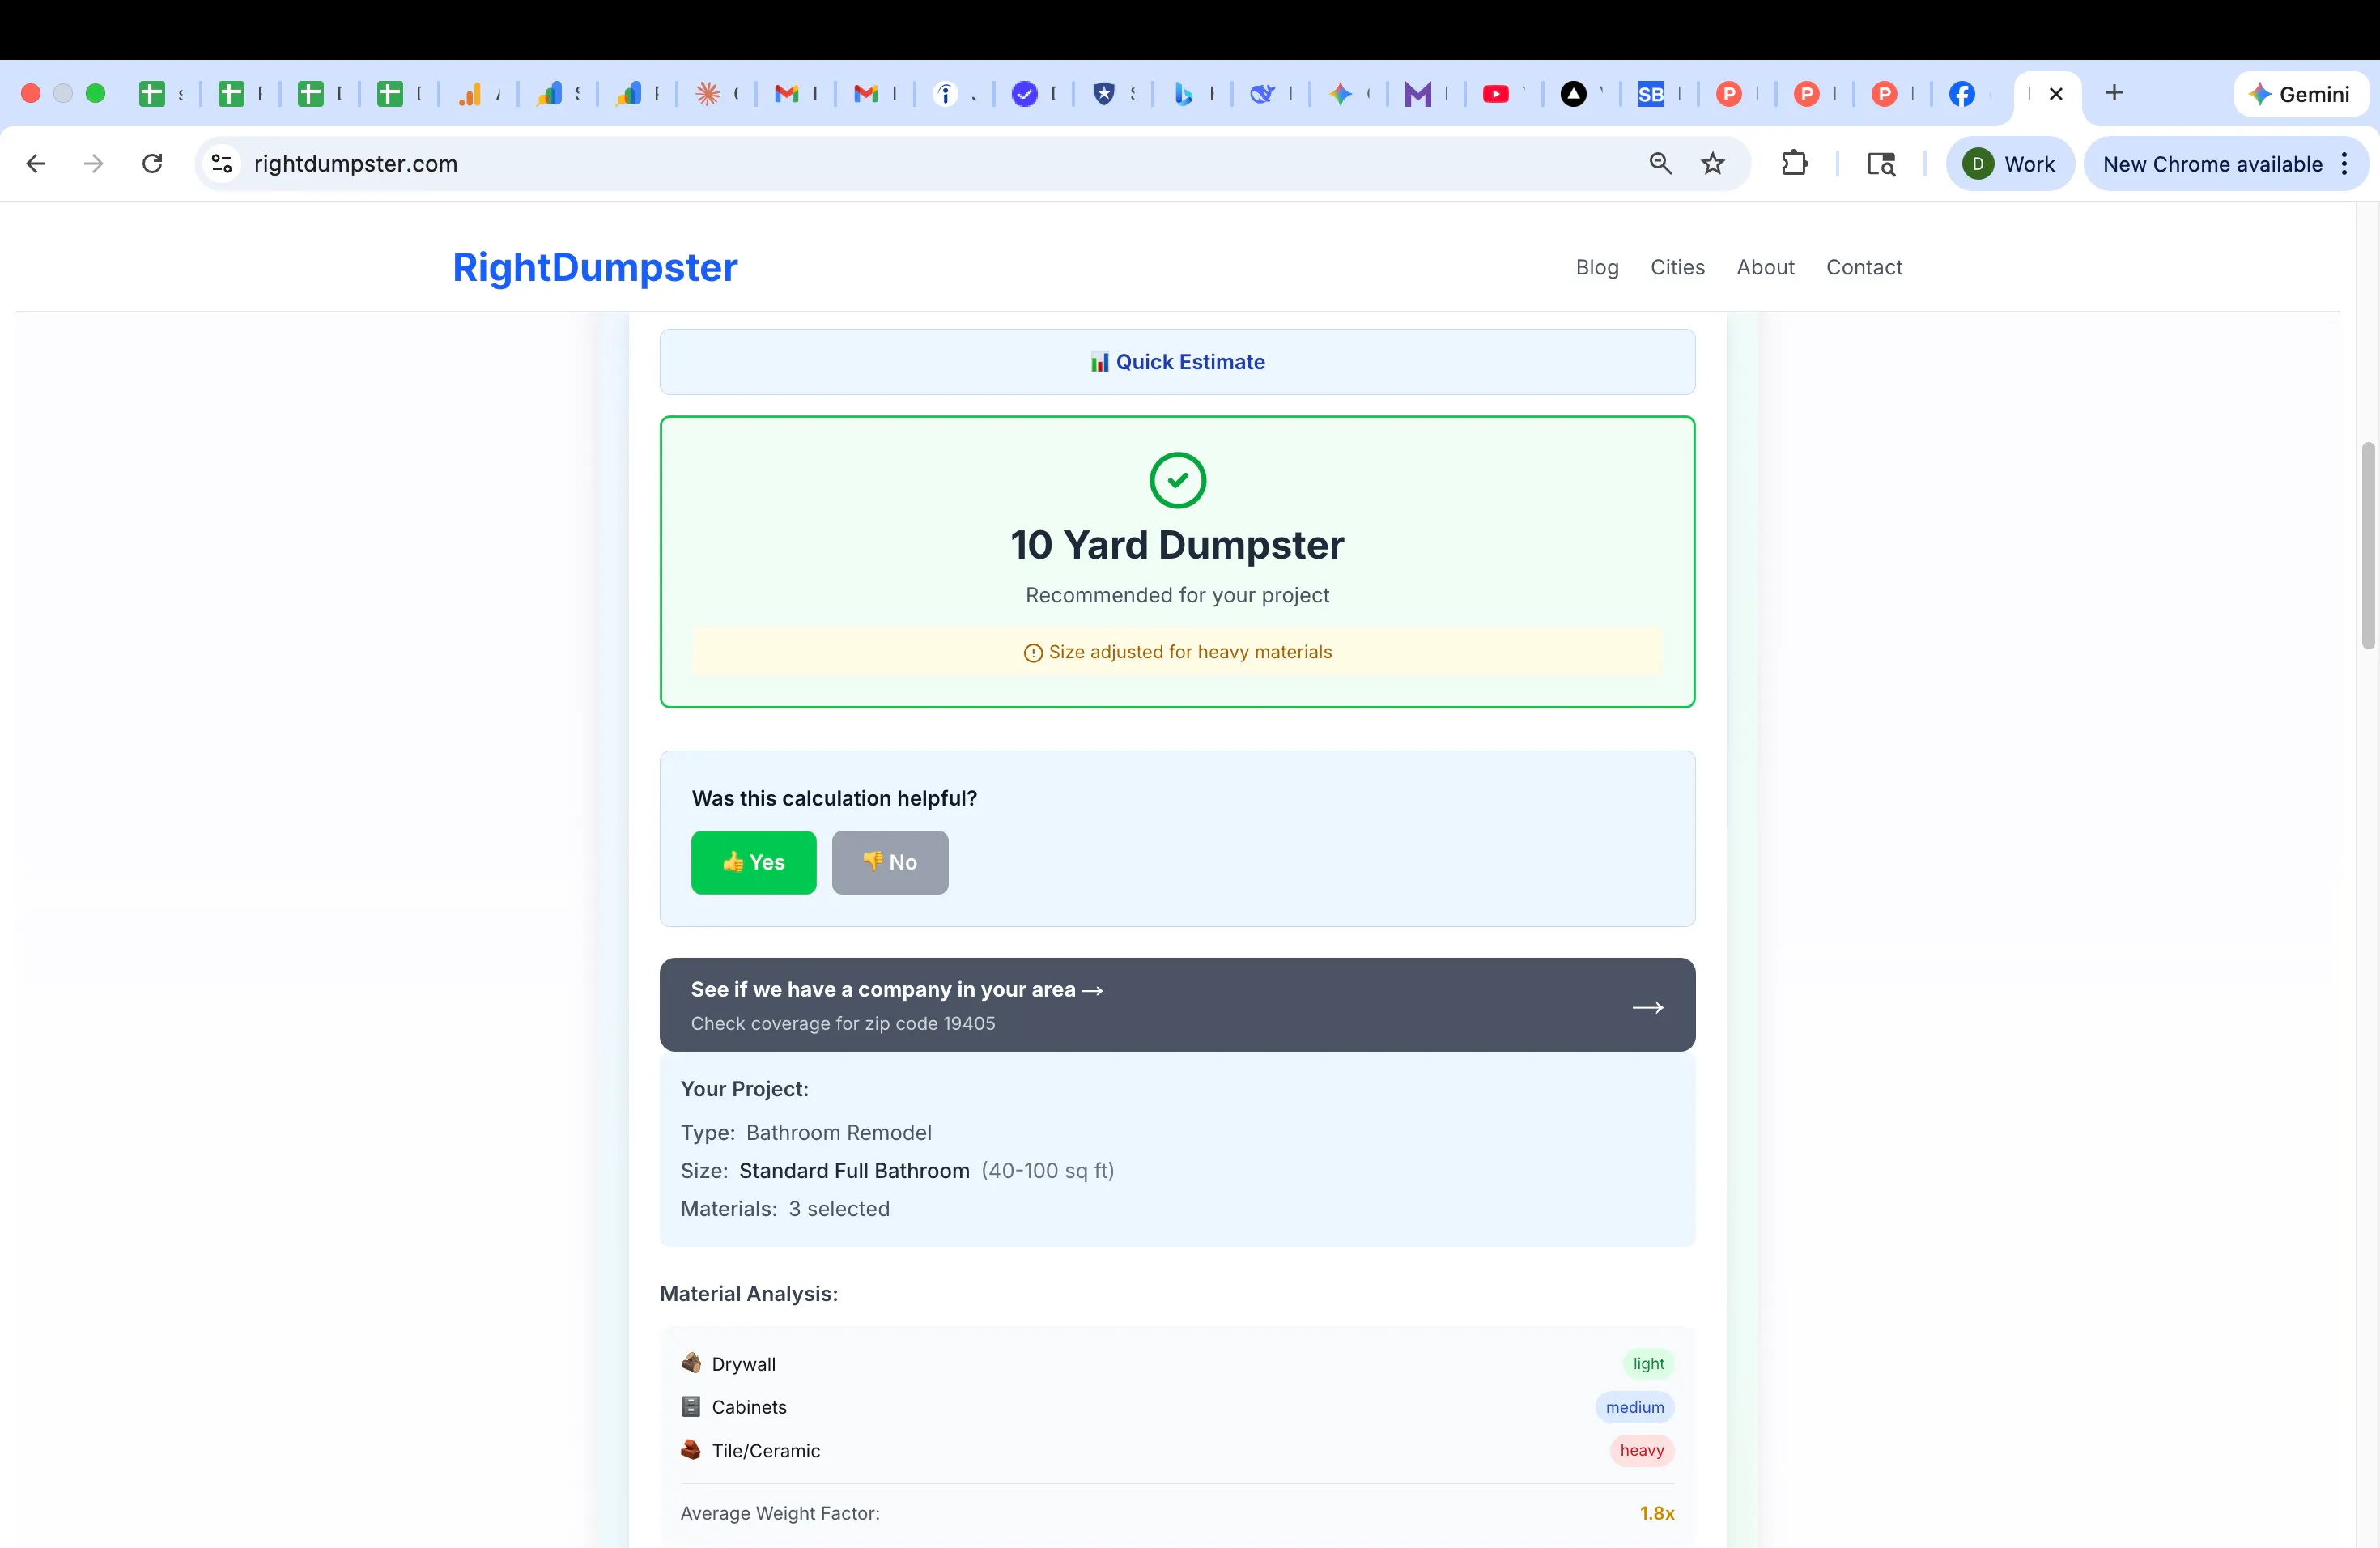The width and height of the screenshot is (2380, 1548).
Task: Open site information icon in address bar
Action: (222, 164)
